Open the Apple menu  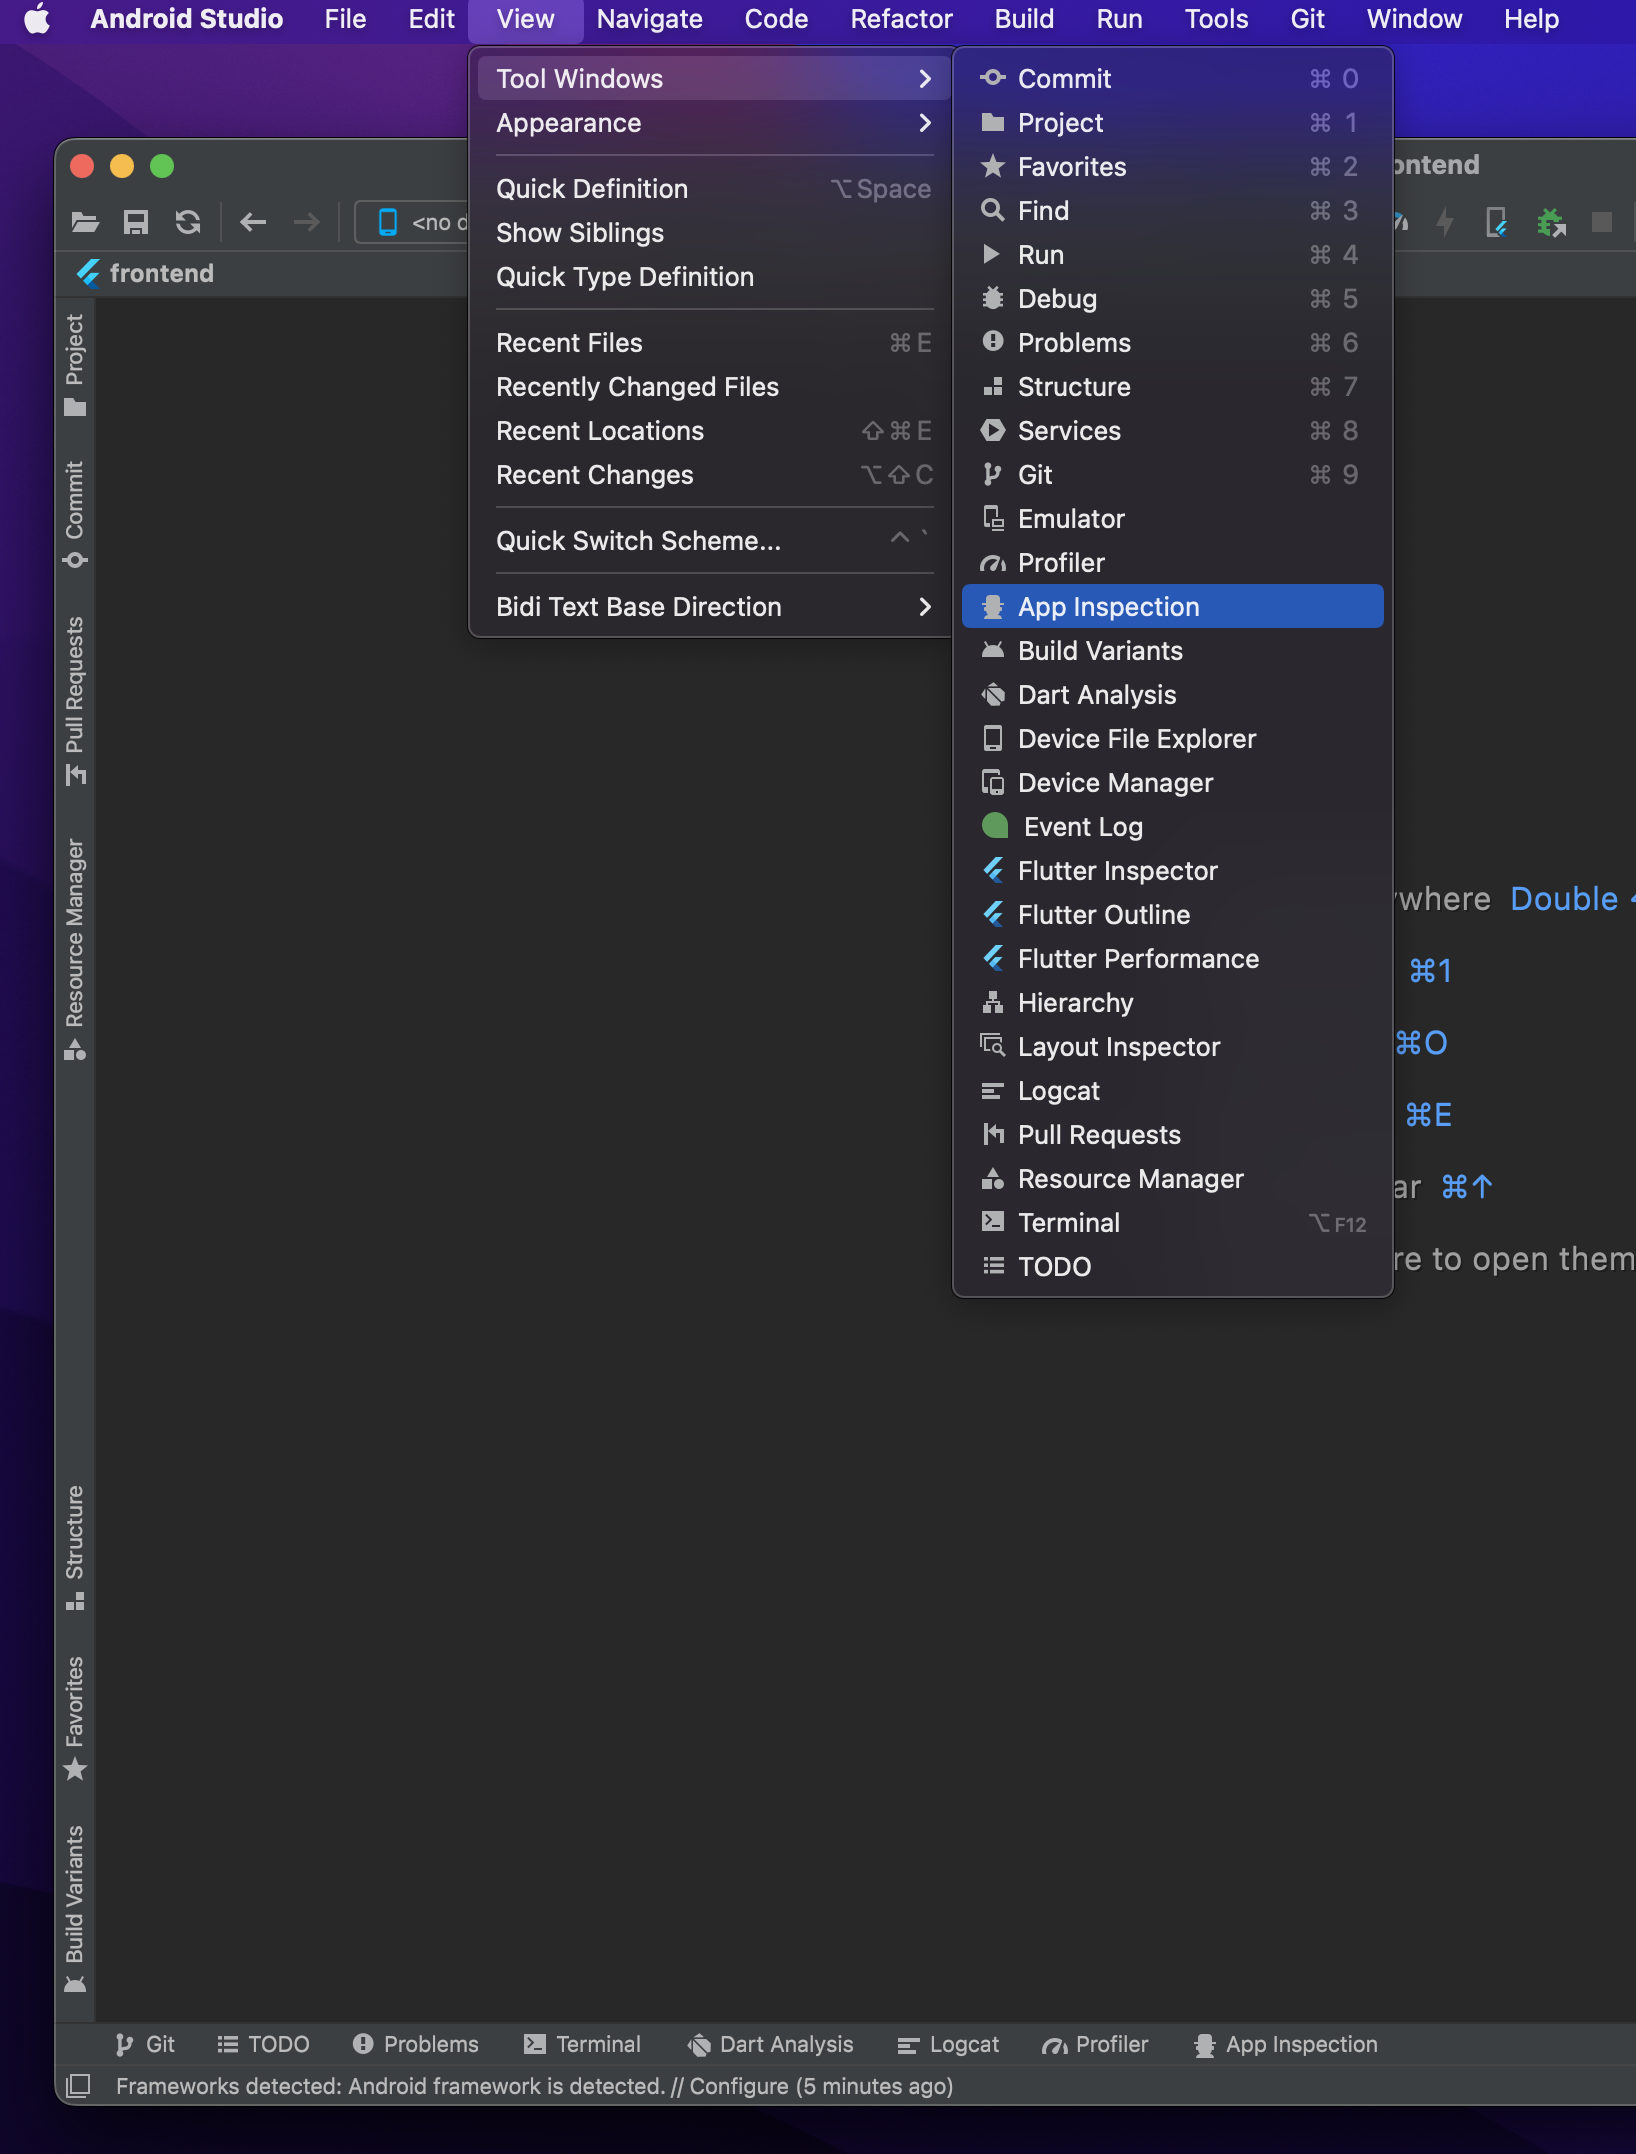click(37, 19)
